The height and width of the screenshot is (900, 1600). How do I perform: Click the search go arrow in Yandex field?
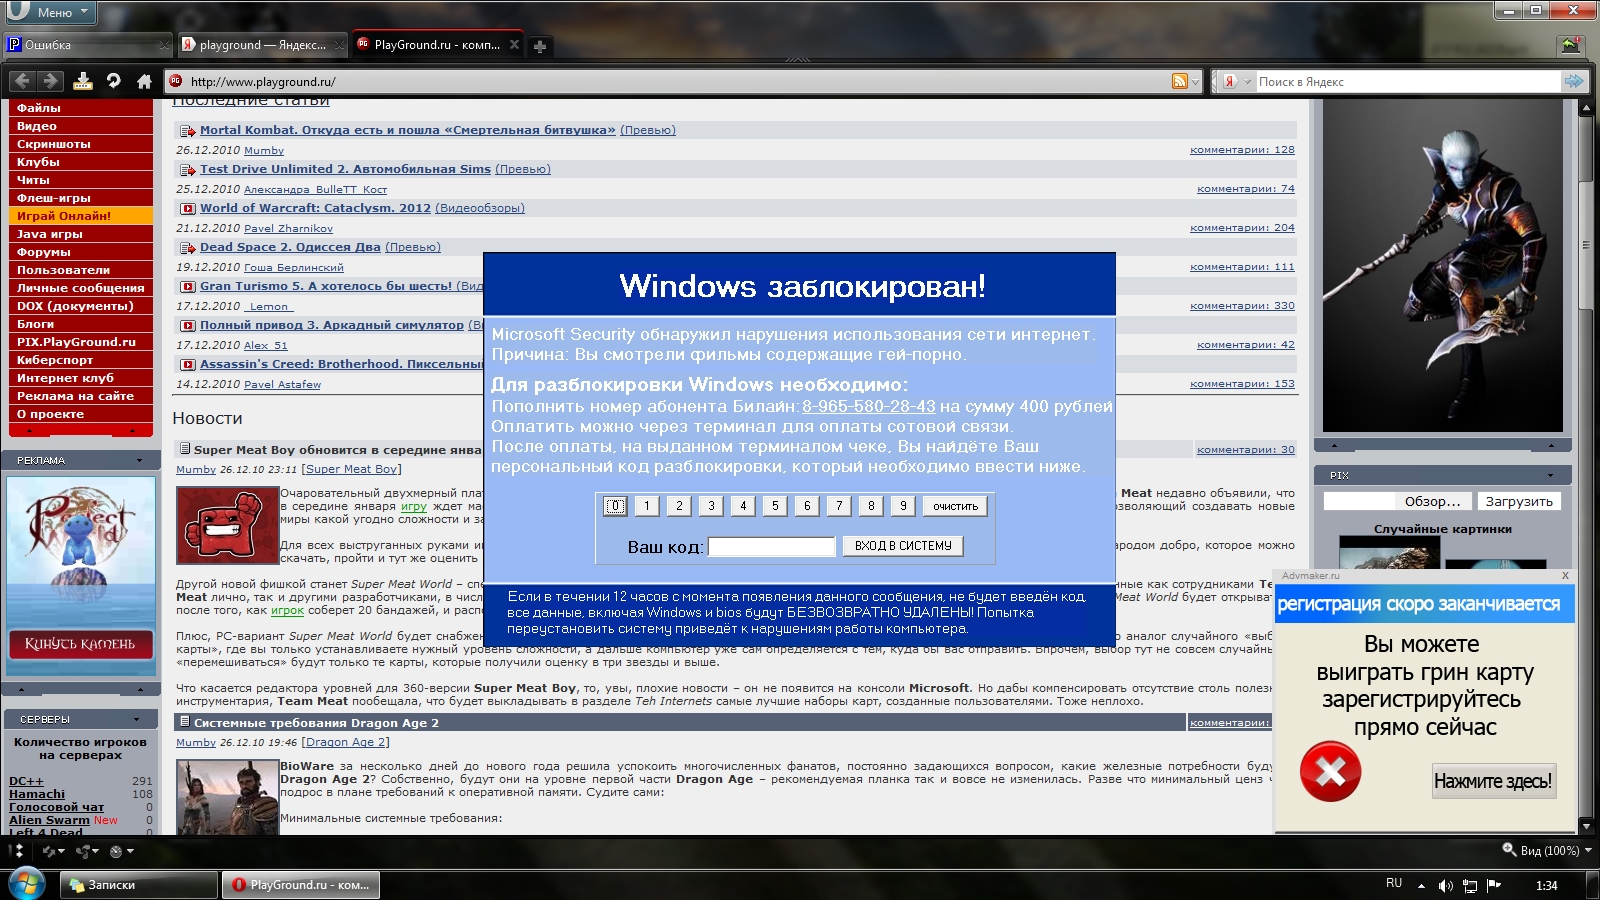(x=1574, y=81)
